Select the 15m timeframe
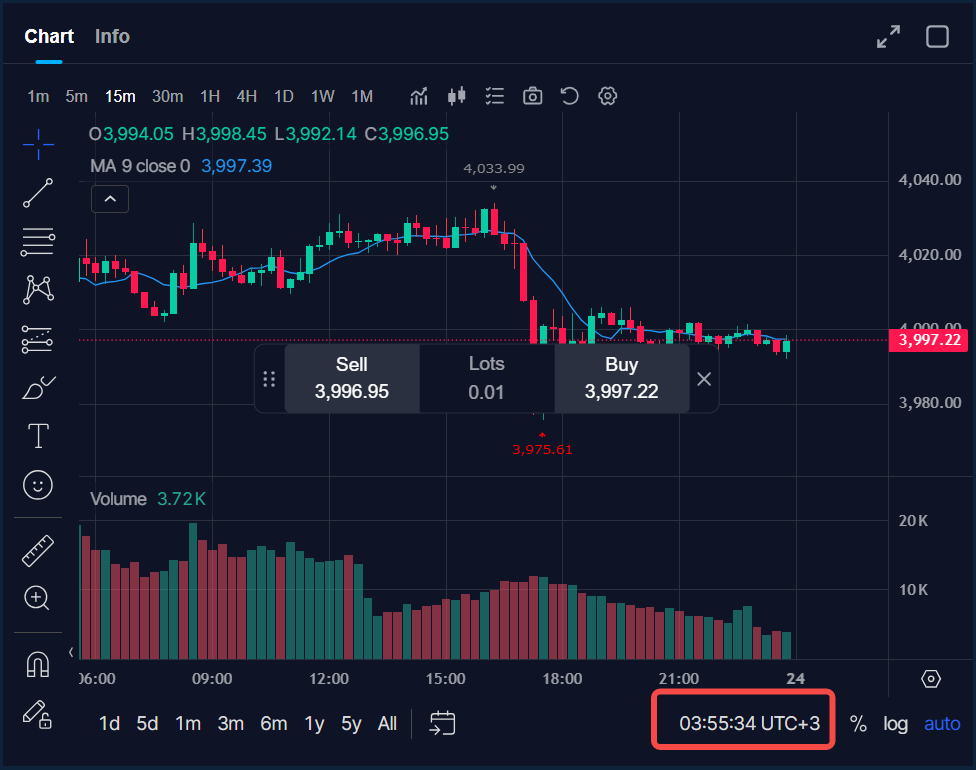This screenshot has width=976, height=770. tap(120, 96)
